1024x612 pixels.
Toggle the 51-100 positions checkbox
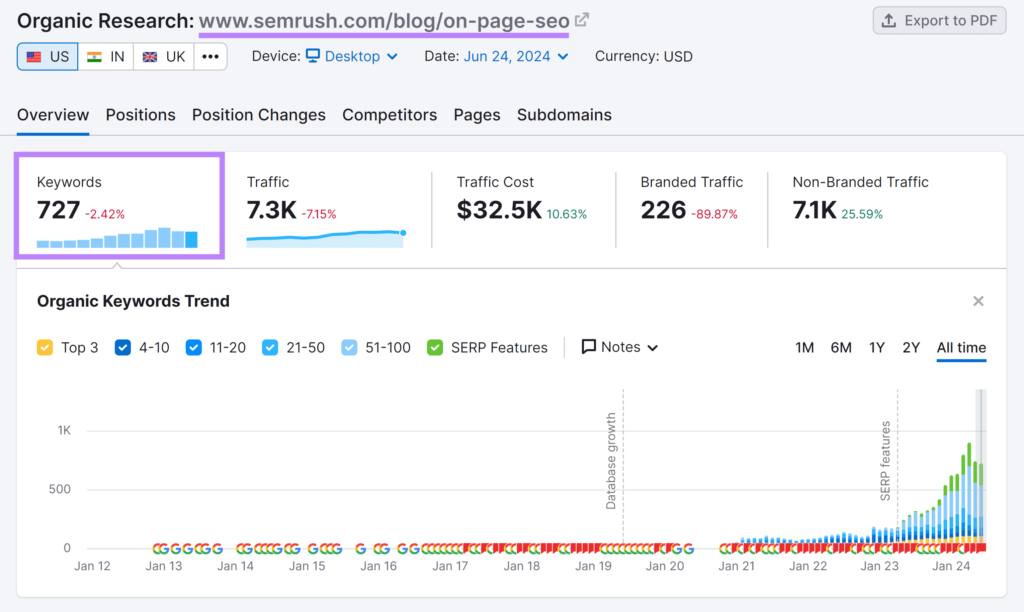click(349, 347)
